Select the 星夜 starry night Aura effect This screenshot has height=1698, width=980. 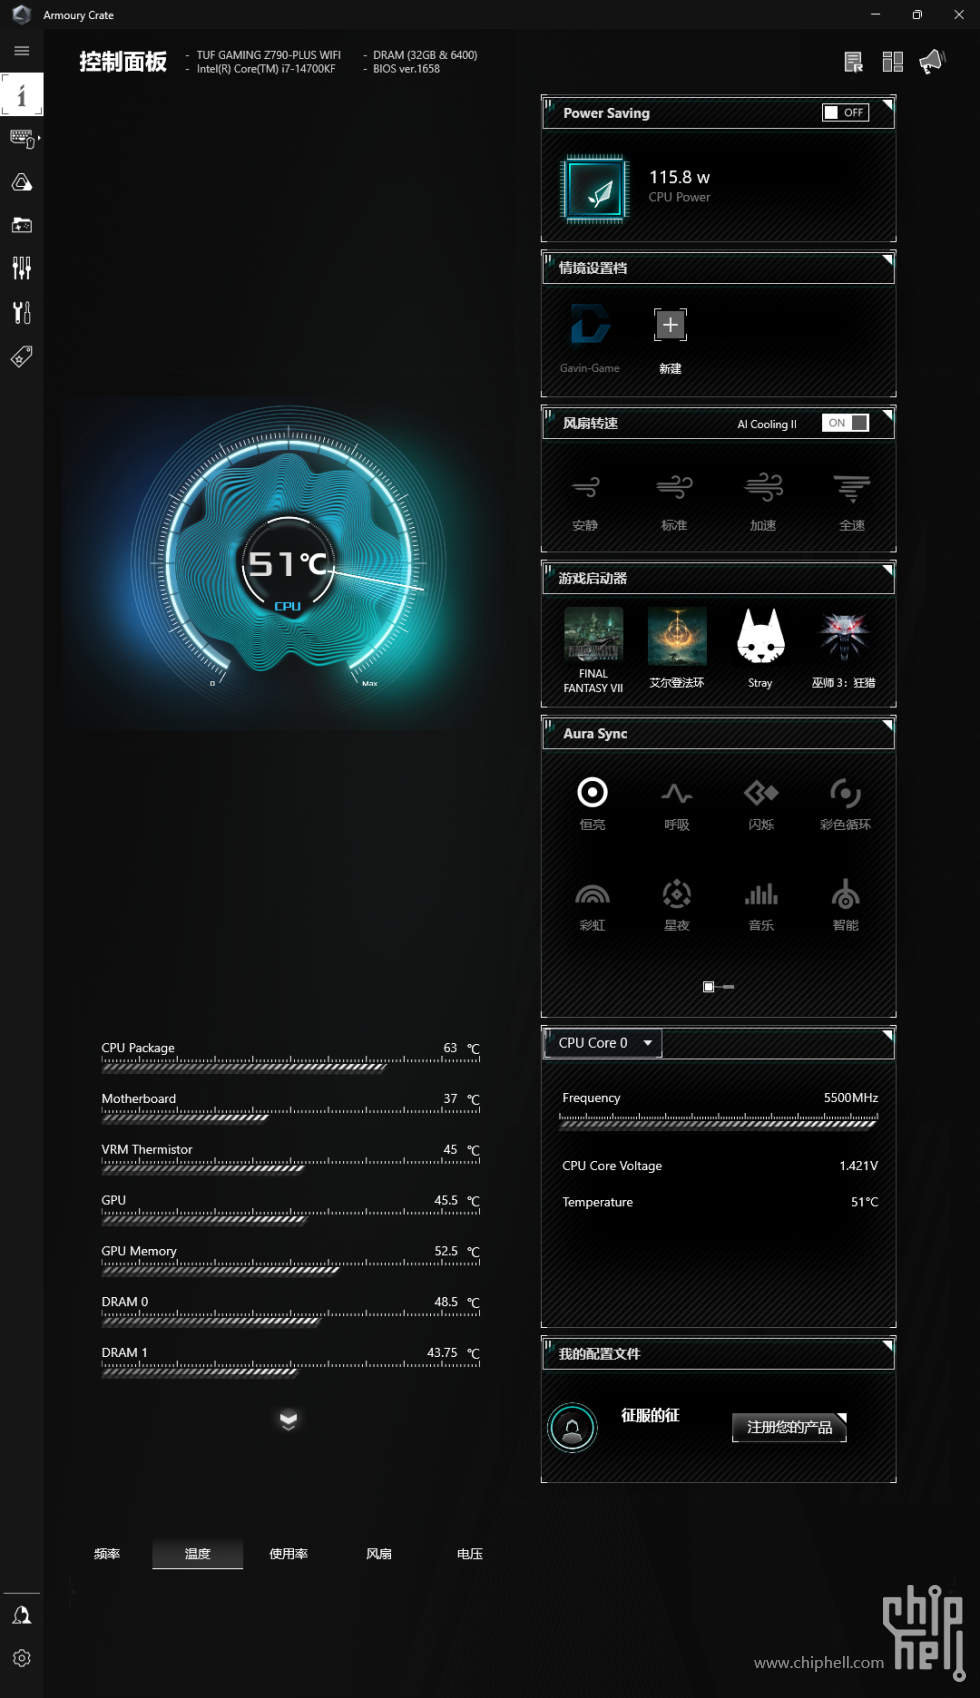[677, 904]
